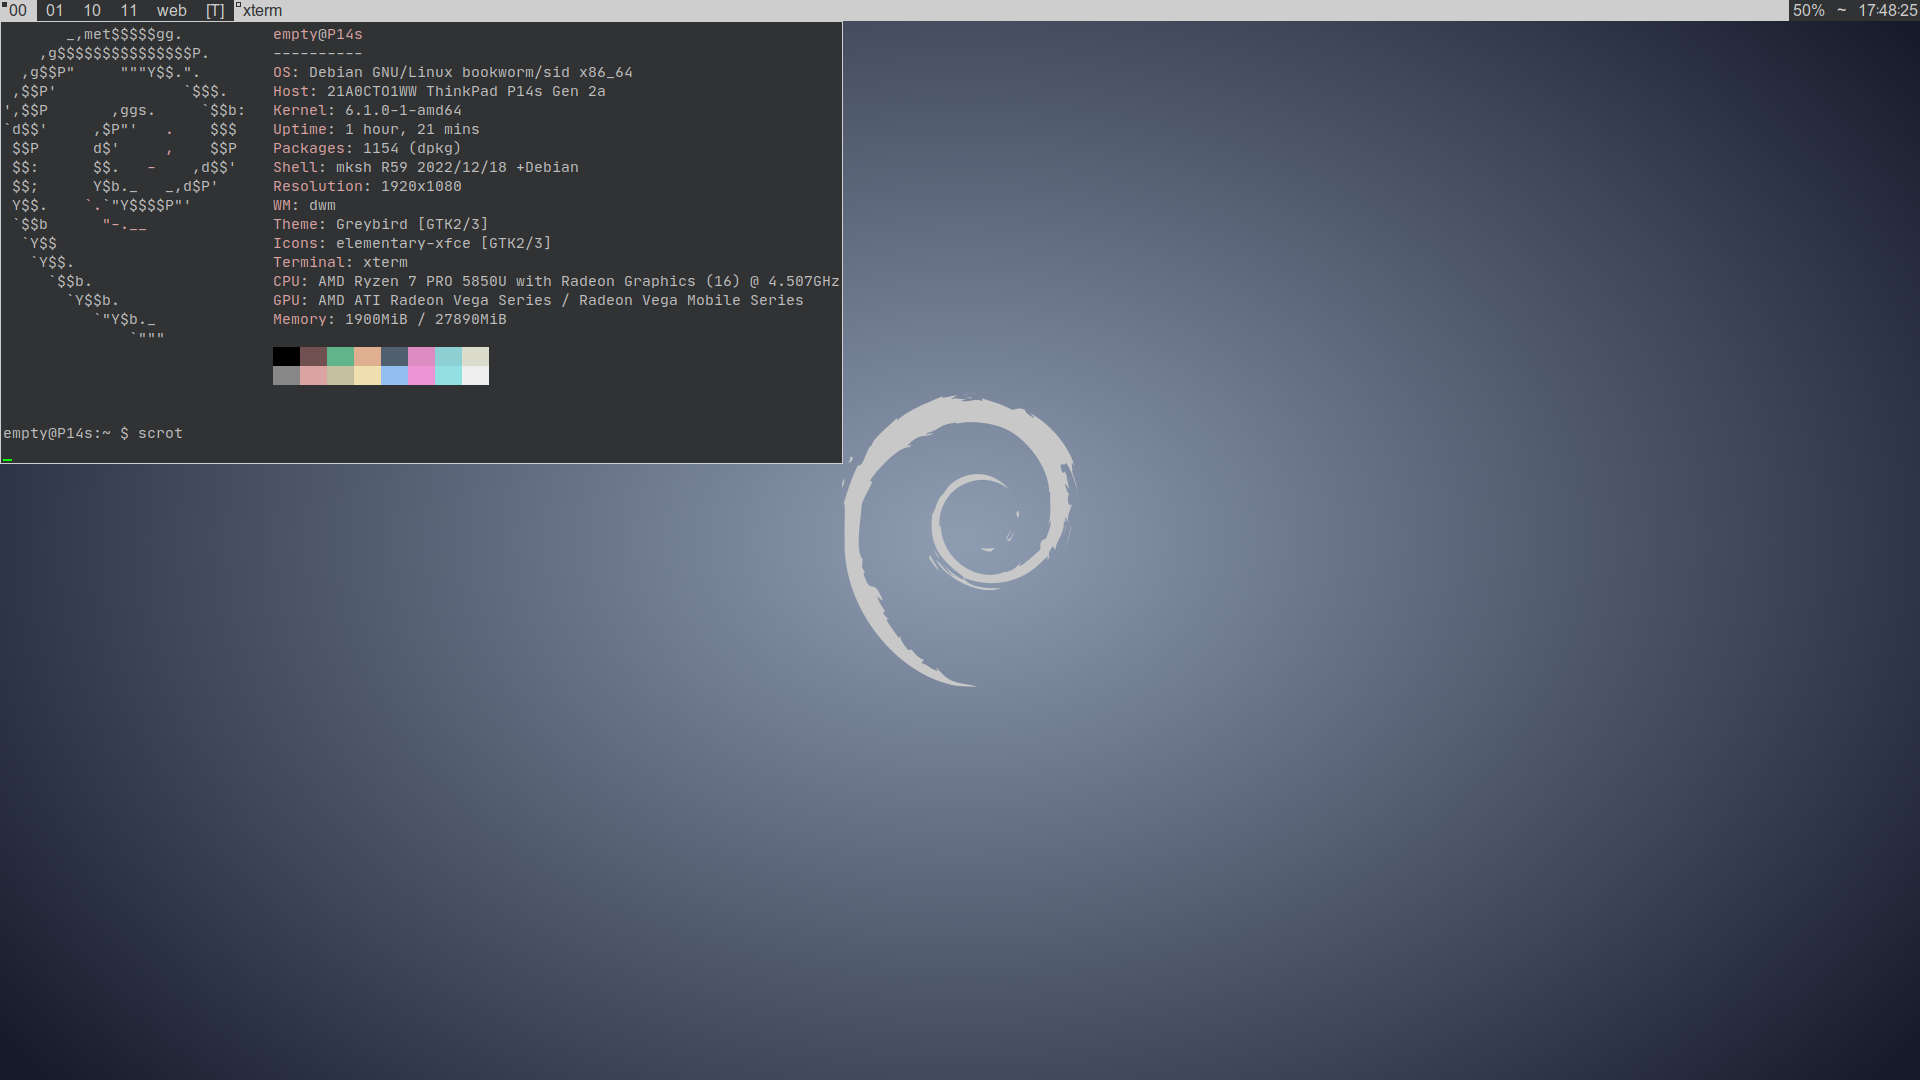Click the Uptime: 1 hour, 21 mins line
This screenshot has width=1920, height=1080.
pyautogui.click(x=376, y=129)
